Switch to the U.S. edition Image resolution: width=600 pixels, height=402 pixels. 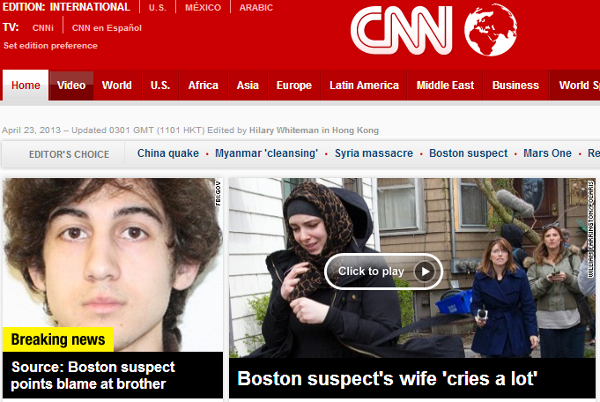158,8
